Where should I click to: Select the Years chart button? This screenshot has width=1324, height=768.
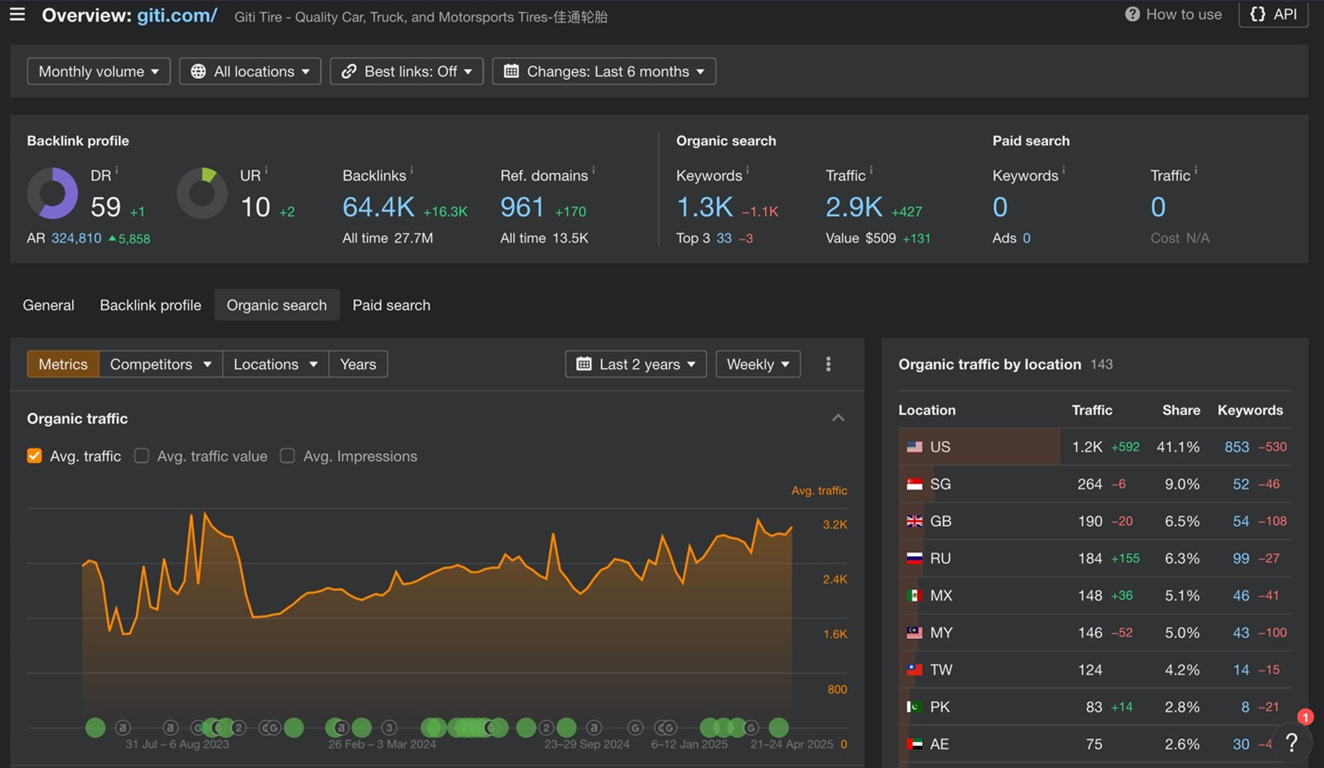point(358,364)
